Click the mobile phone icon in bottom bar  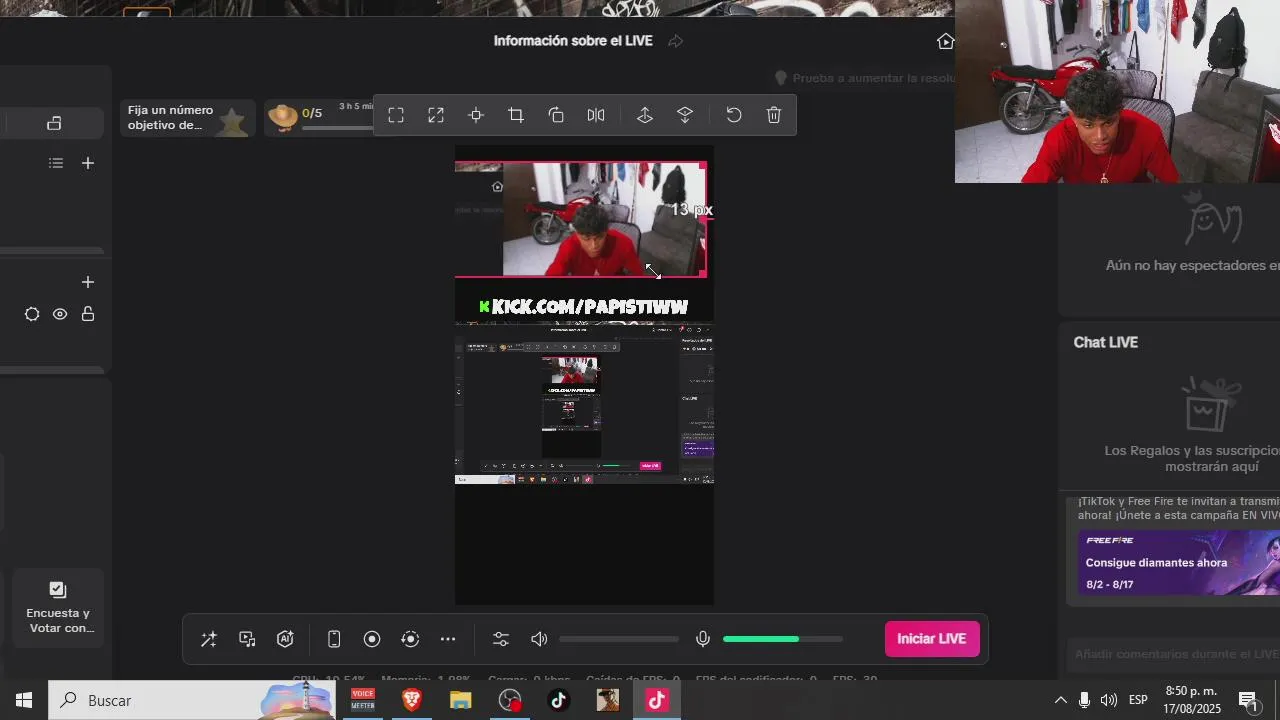click(334, 639)
